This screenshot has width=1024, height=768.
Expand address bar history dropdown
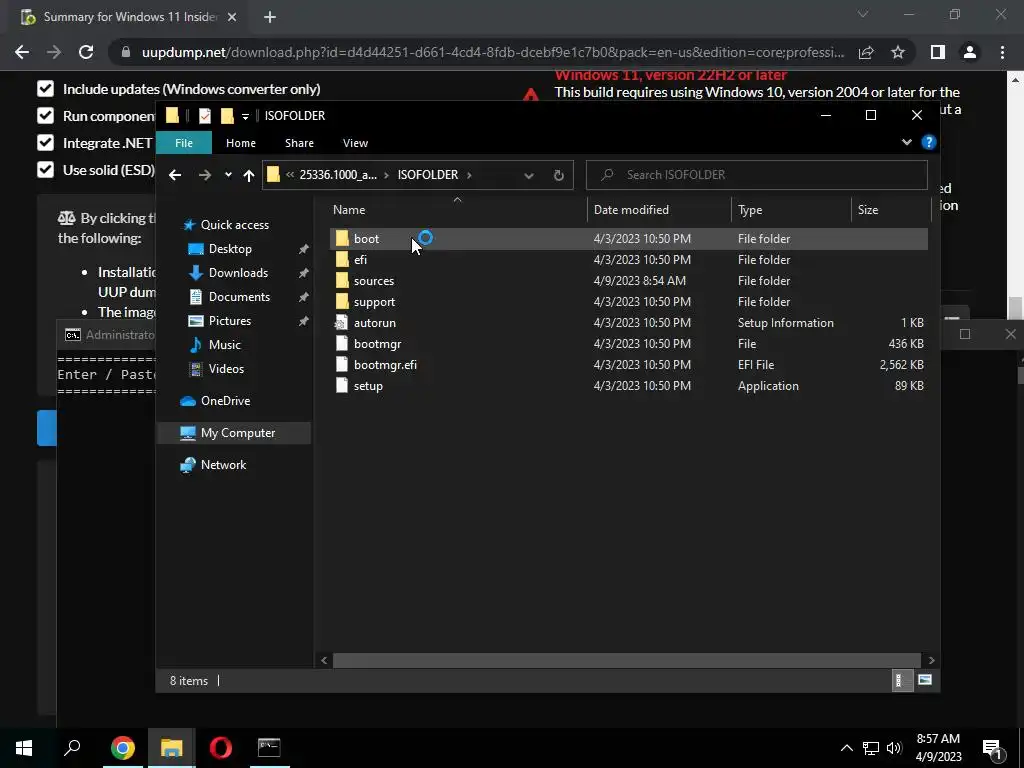point(528,175)
